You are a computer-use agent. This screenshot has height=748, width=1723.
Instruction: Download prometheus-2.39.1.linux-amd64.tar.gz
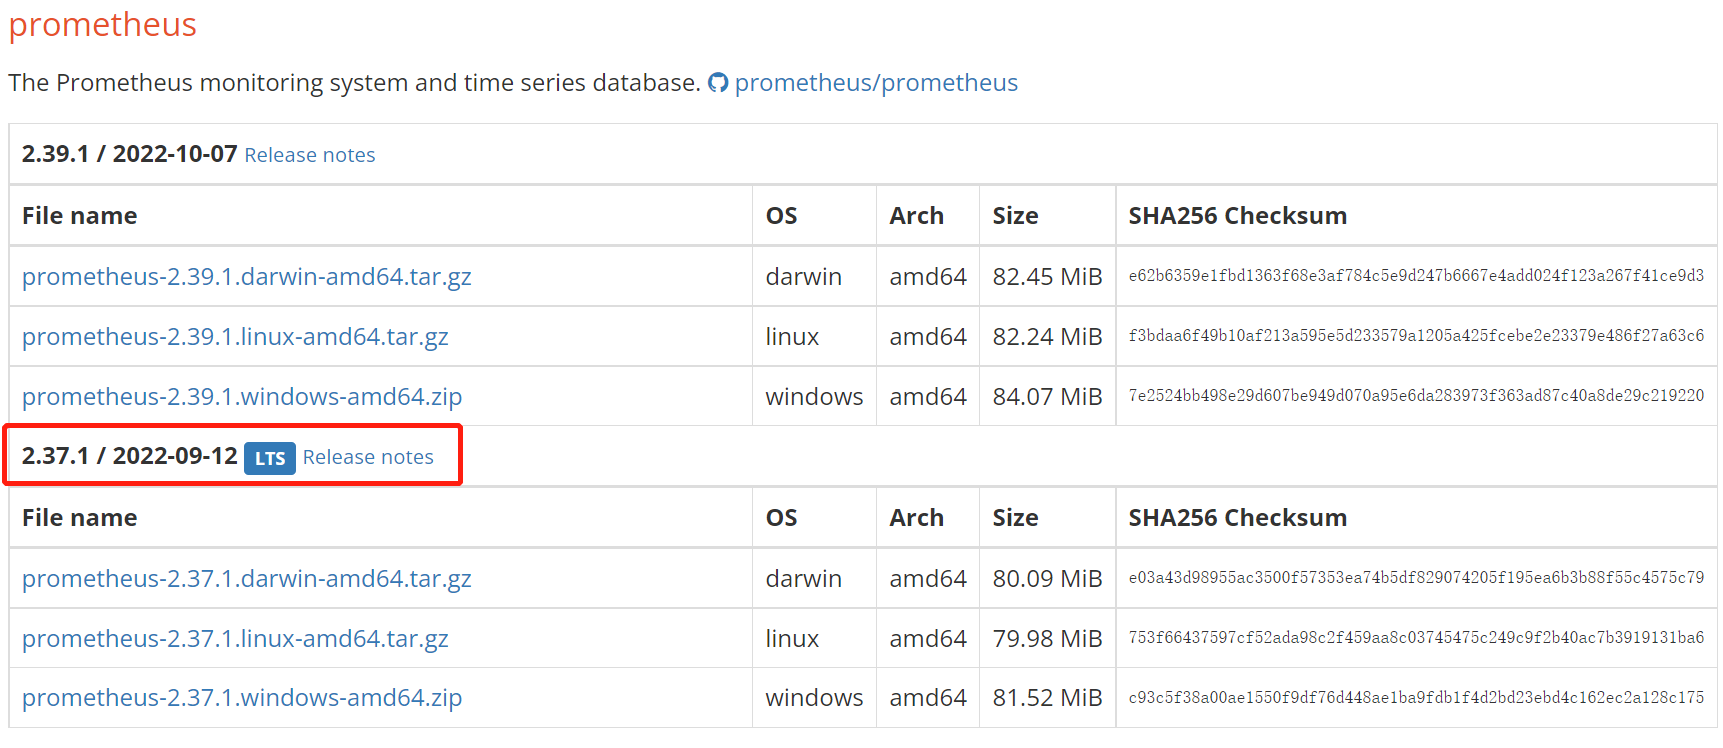235,337
